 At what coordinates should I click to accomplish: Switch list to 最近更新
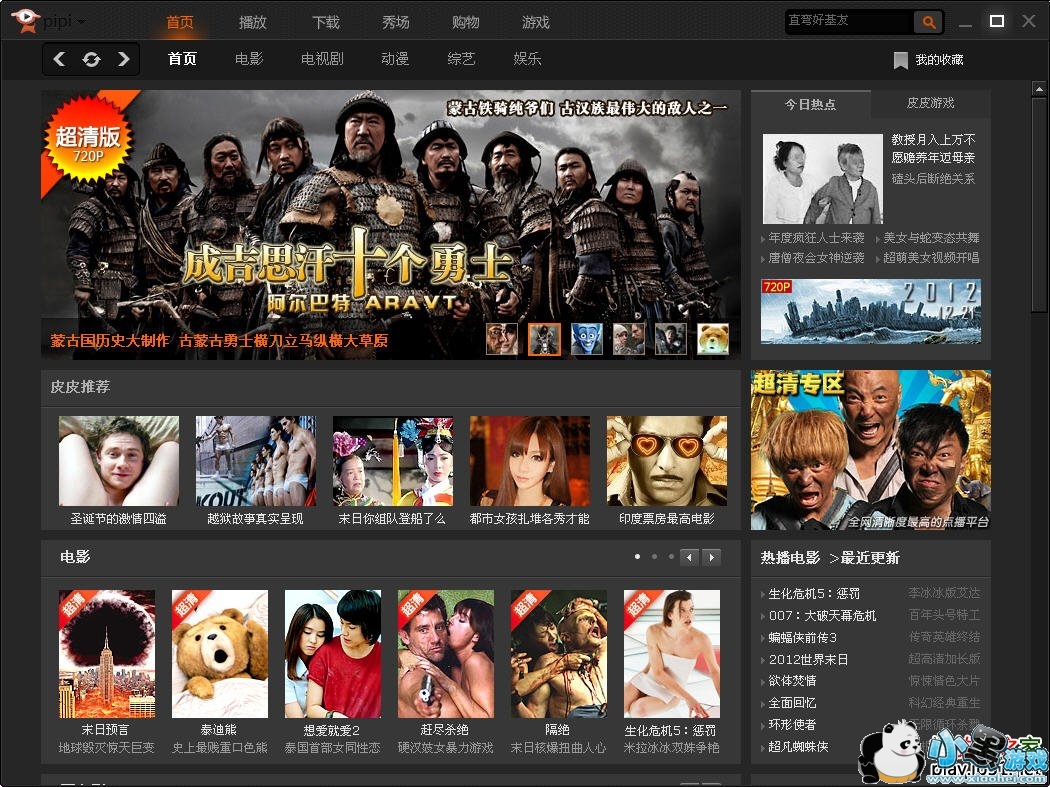870,558
